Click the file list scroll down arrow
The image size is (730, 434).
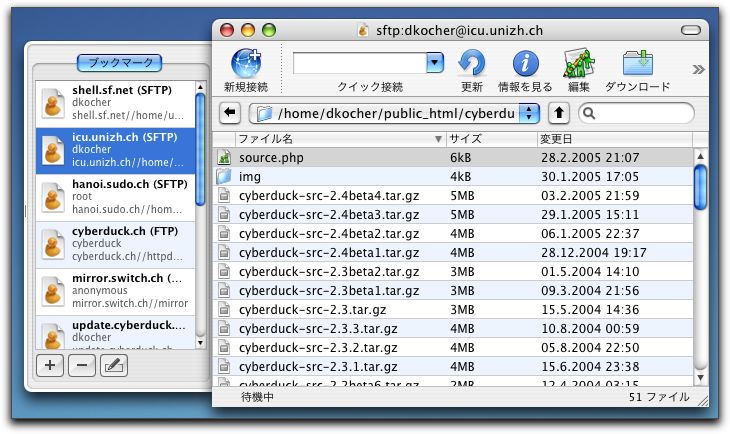[x=700, y=378]
